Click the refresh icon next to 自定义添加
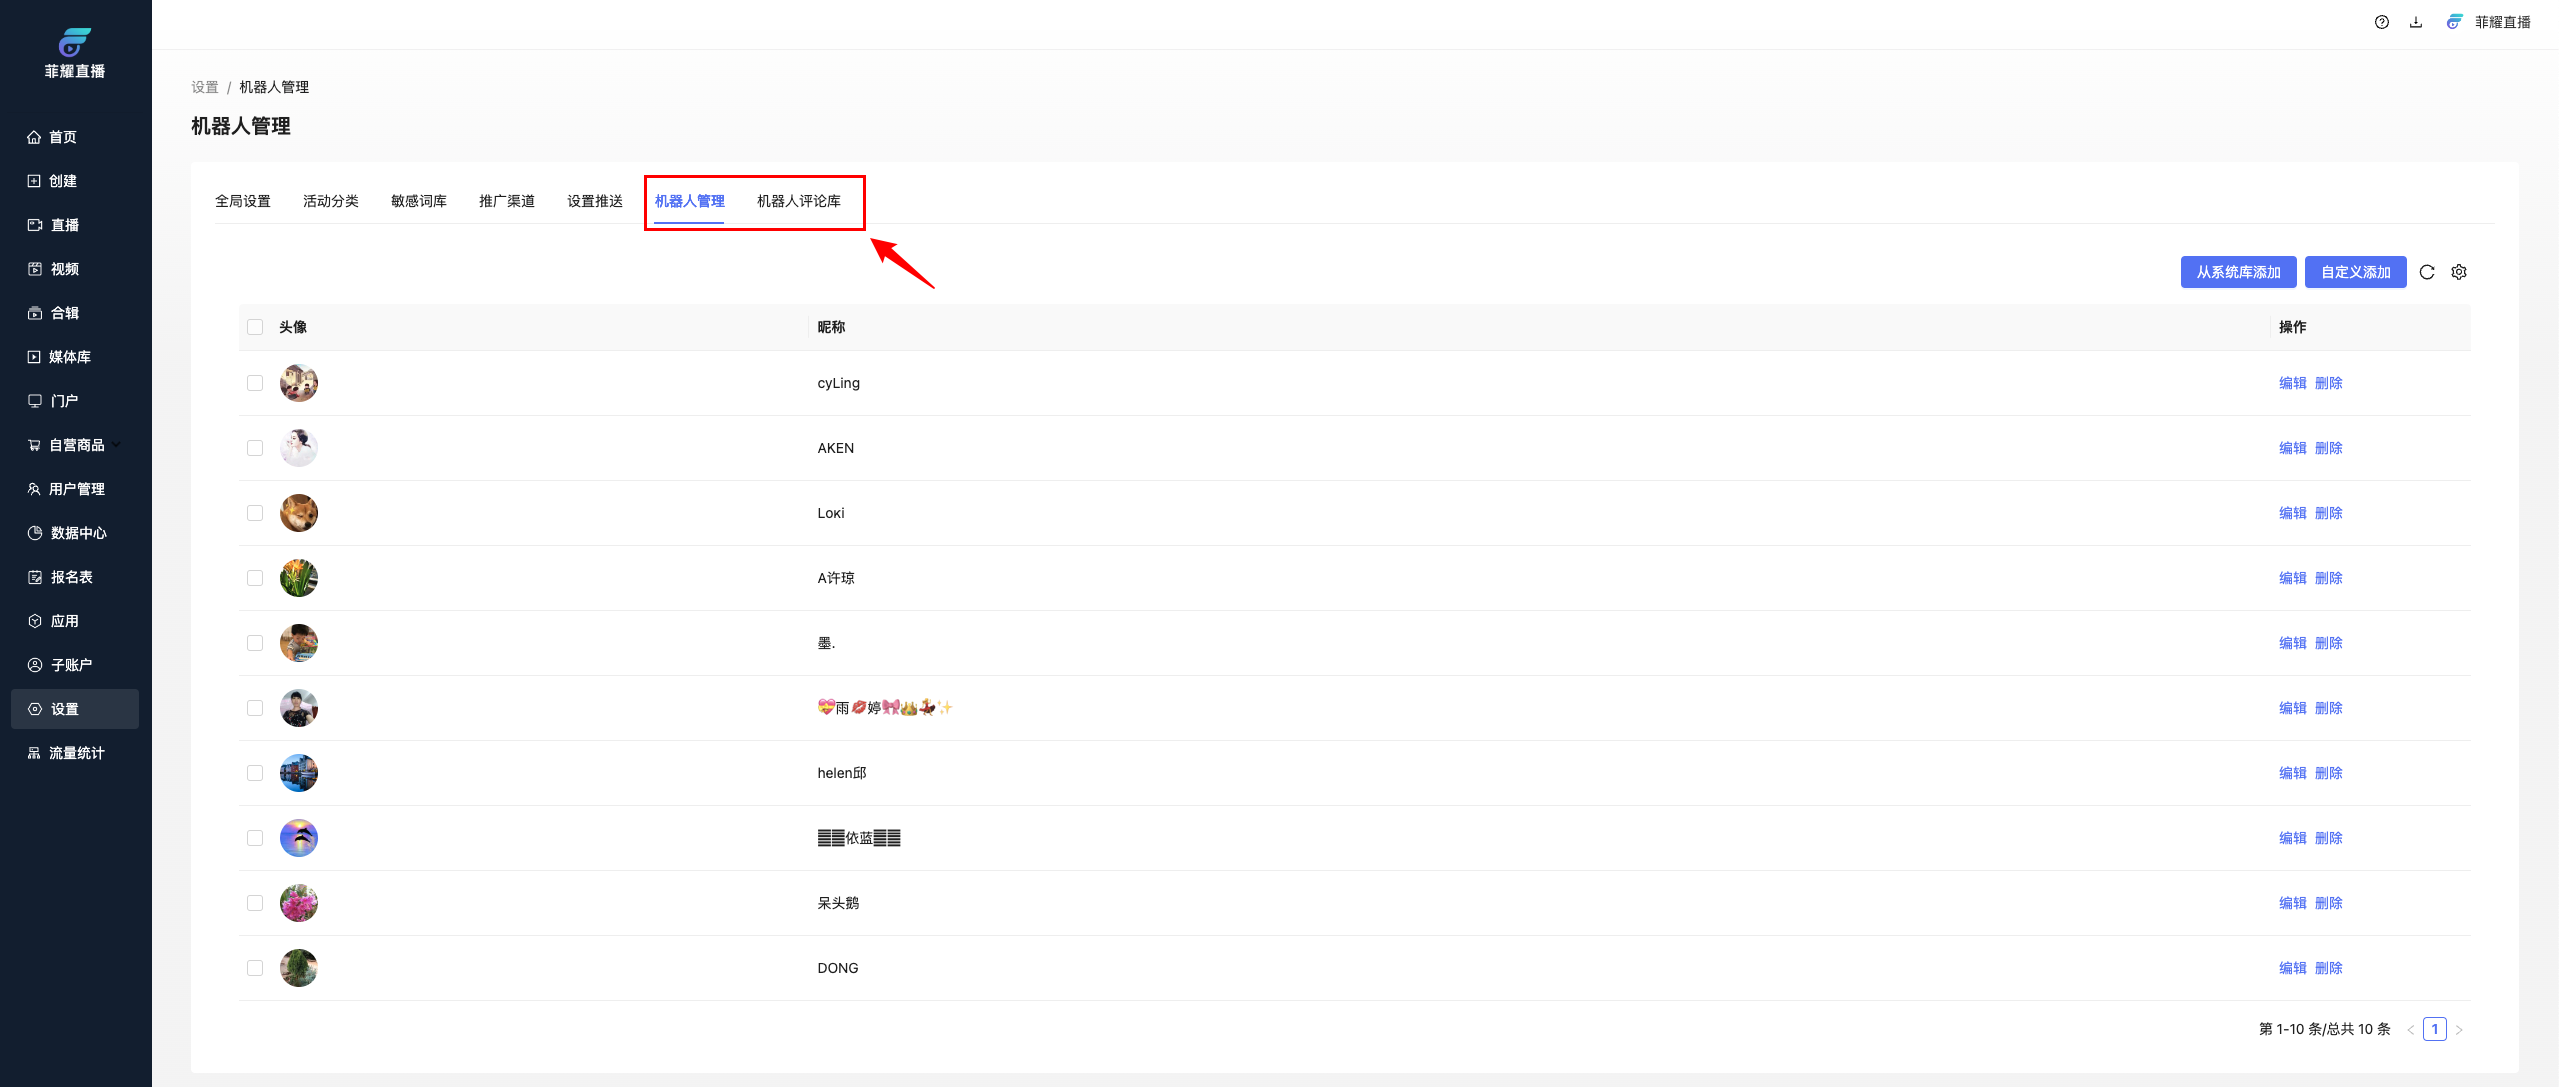The height and width of the screenshot is (1087, 2559). [x=2427, y=272]
